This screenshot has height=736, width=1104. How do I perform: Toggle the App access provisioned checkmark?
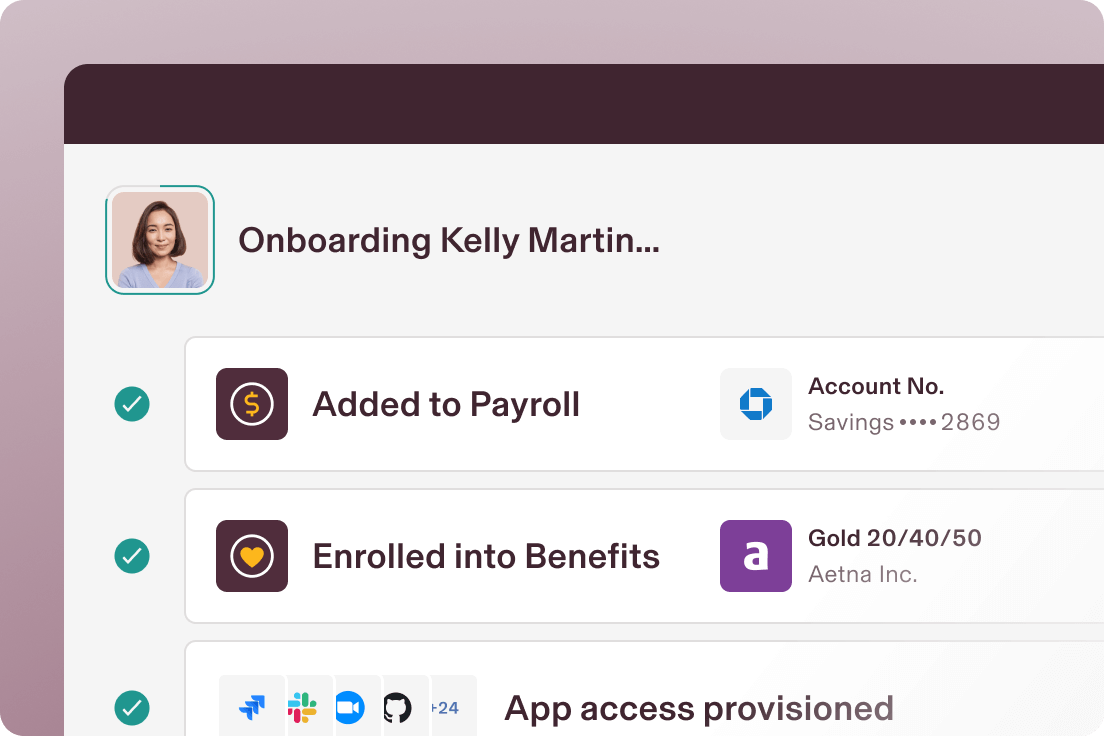tap(131, 708)
